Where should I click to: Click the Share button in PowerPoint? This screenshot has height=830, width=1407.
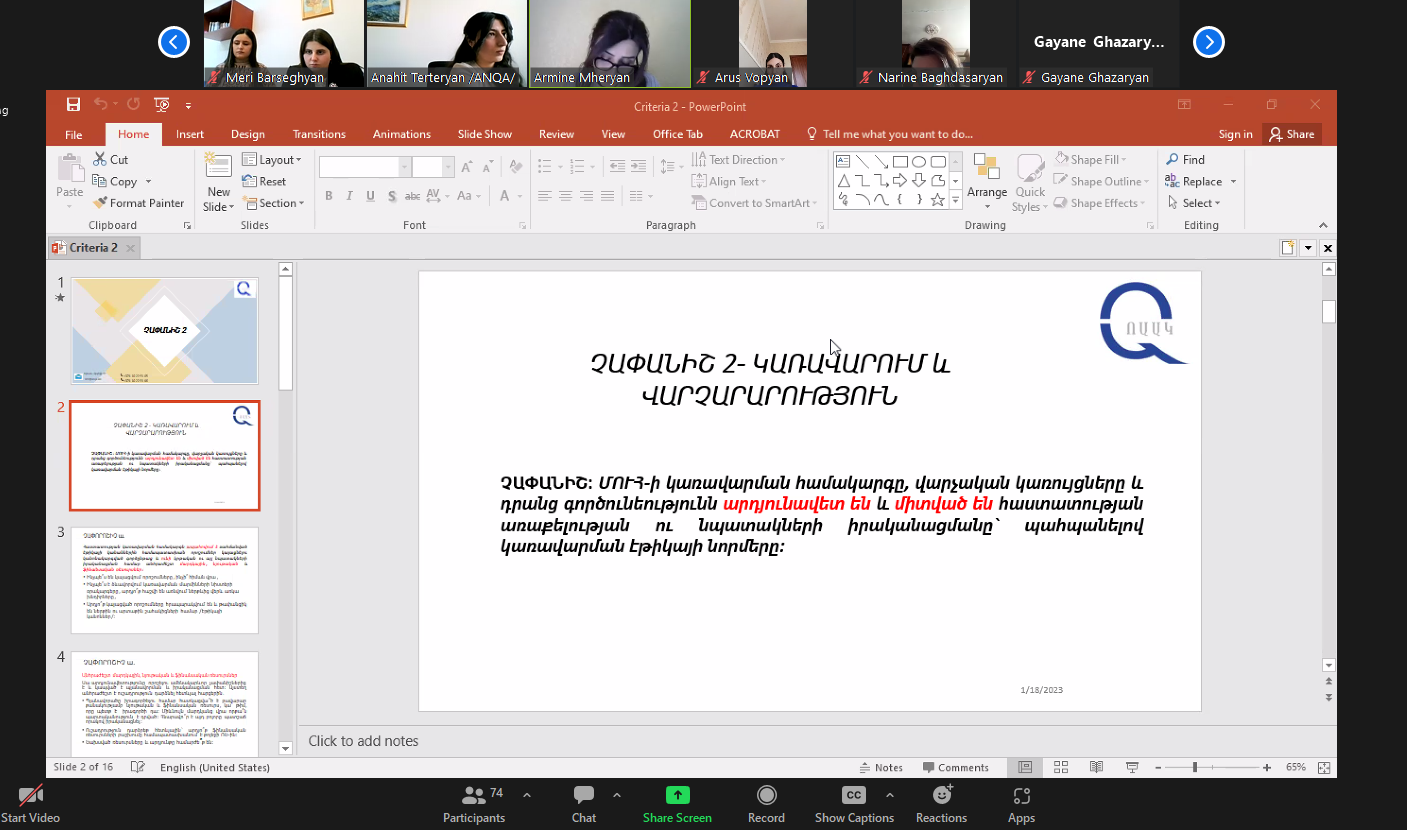click(x=1291, y=134)
